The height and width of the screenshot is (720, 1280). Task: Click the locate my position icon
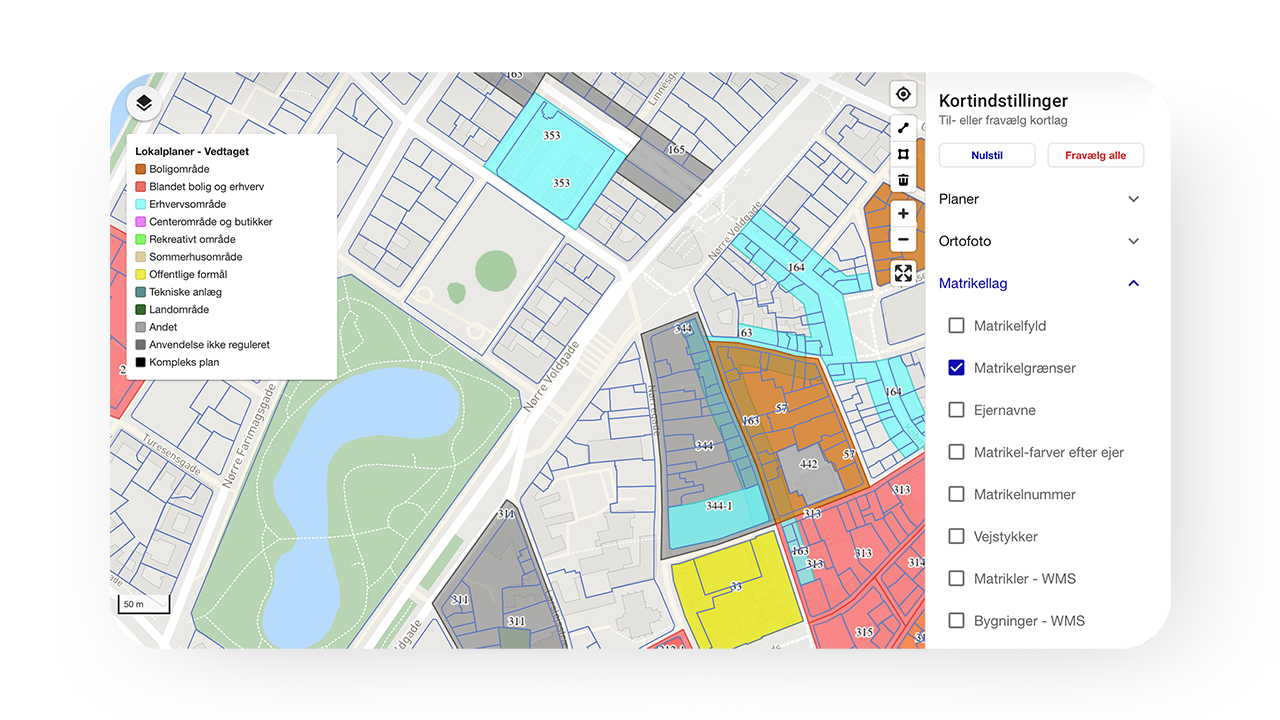(903, 94)
